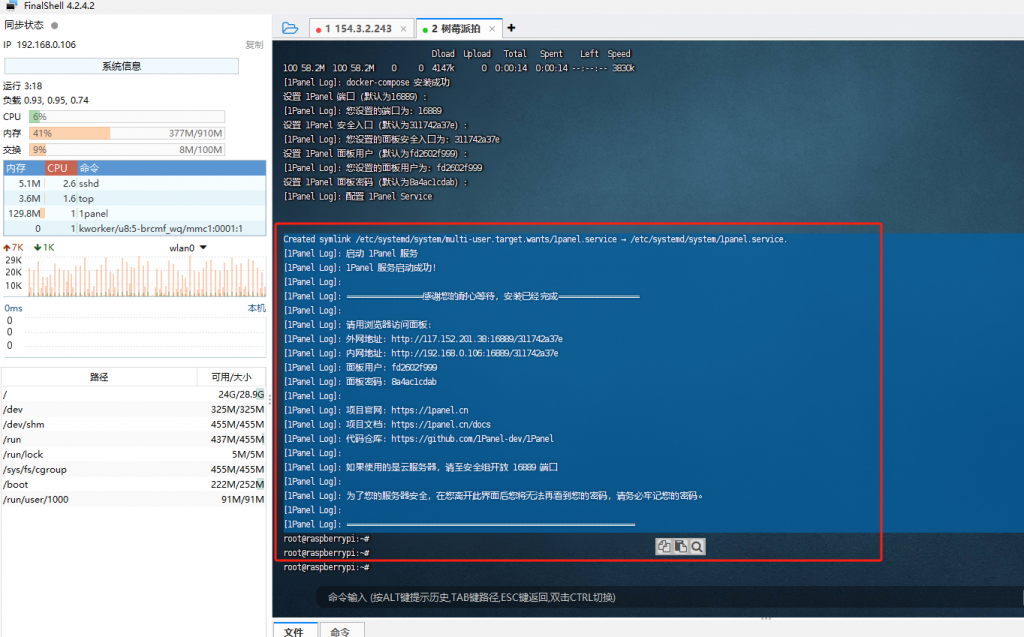Click the 交换 usage bar
This screenshot has width=1024, height=637.
click(x=127, y=150)
